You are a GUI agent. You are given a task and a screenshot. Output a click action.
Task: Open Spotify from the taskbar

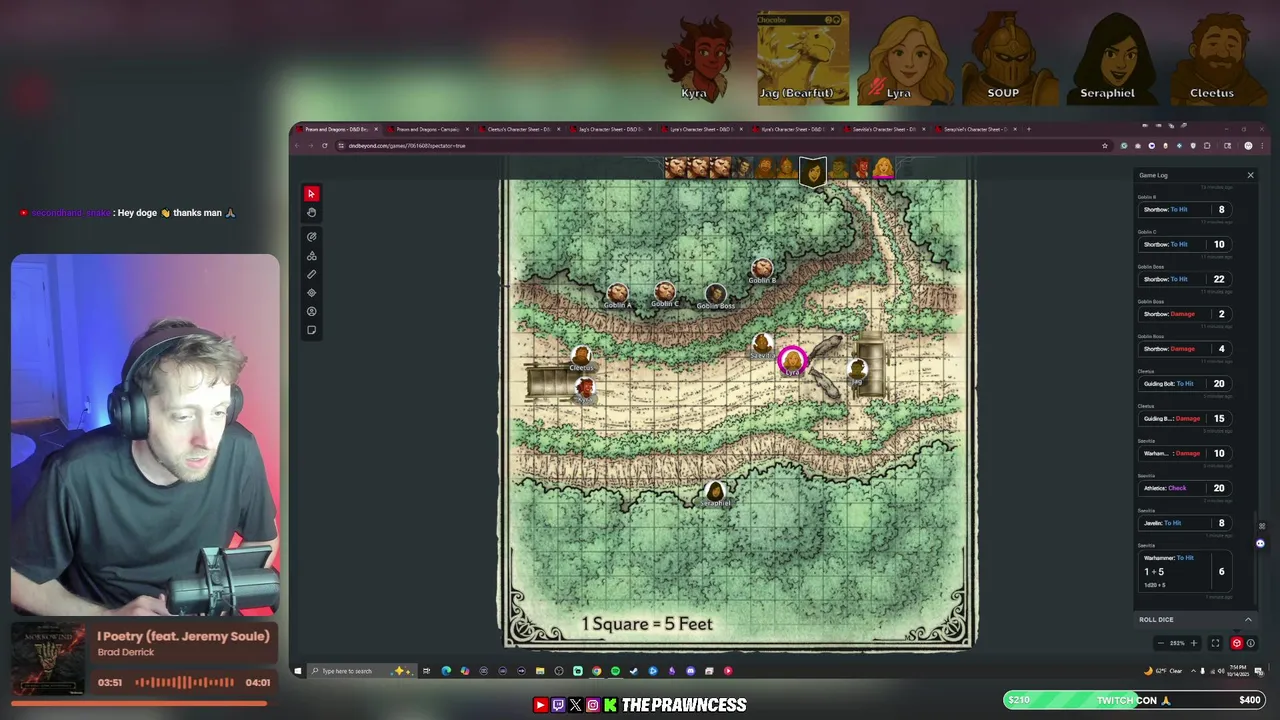coord(615,671)
